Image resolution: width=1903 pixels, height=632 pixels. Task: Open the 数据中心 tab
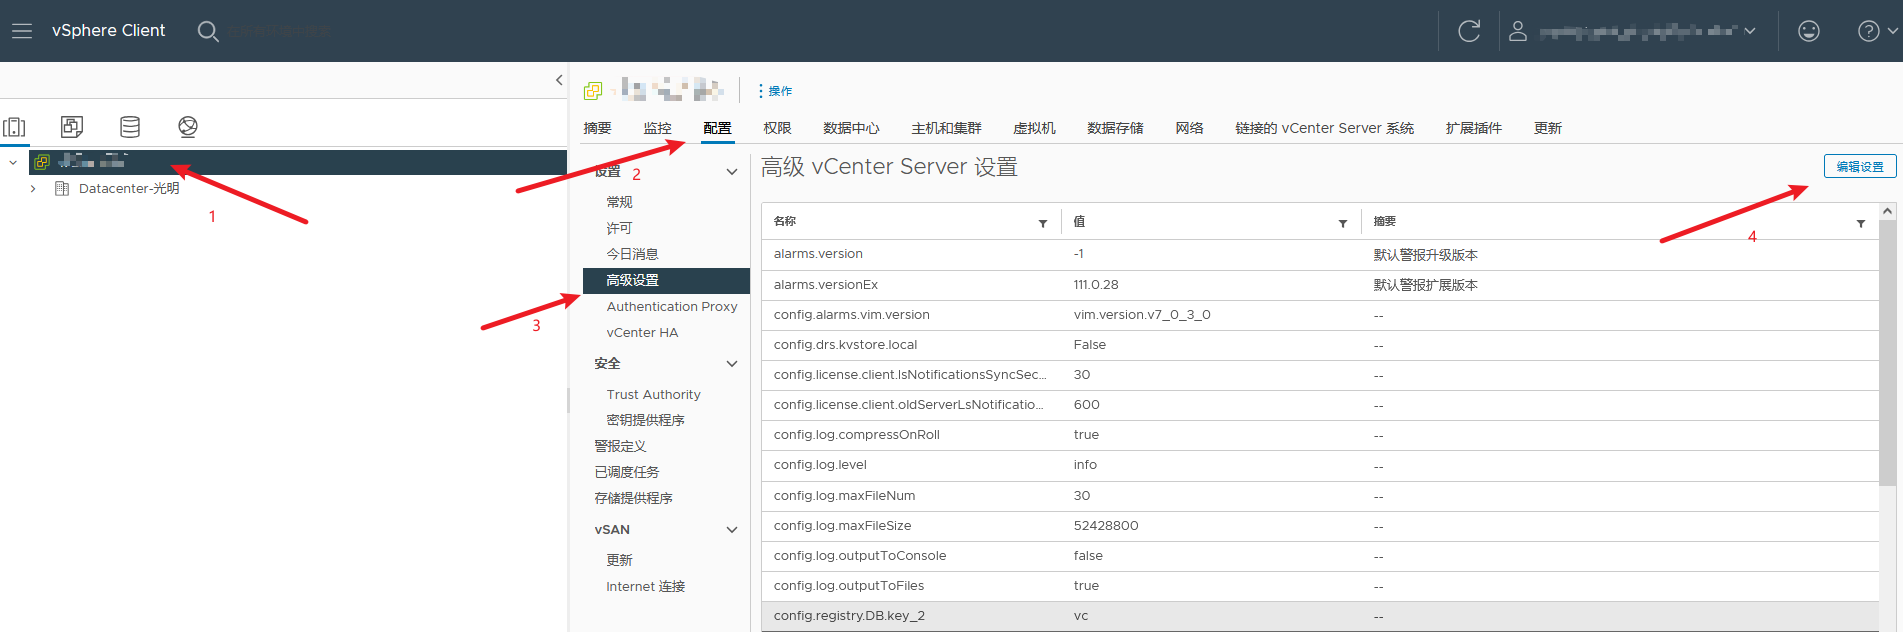point(851,128)
